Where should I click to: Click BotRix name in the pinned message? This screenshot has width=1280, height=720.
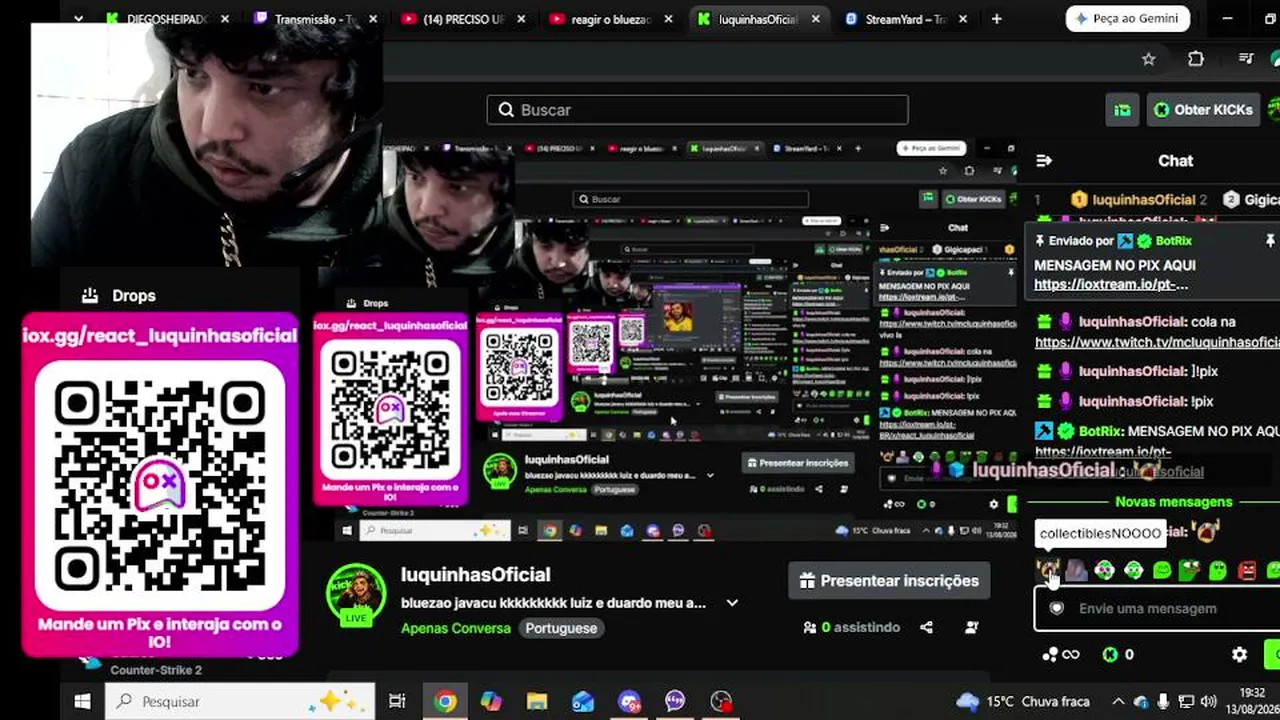coord(1173,241)
